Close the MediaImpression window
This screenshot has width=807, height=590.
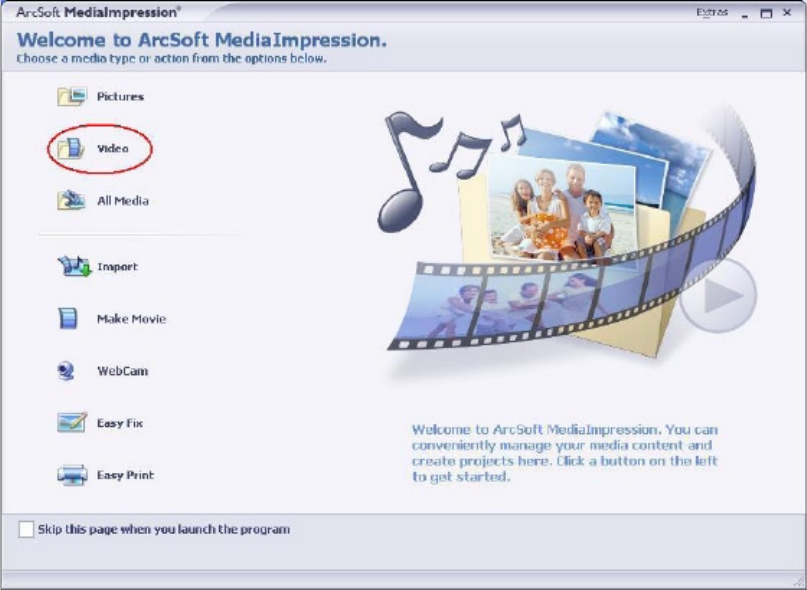pyautogui.click(x=787, y=12)
